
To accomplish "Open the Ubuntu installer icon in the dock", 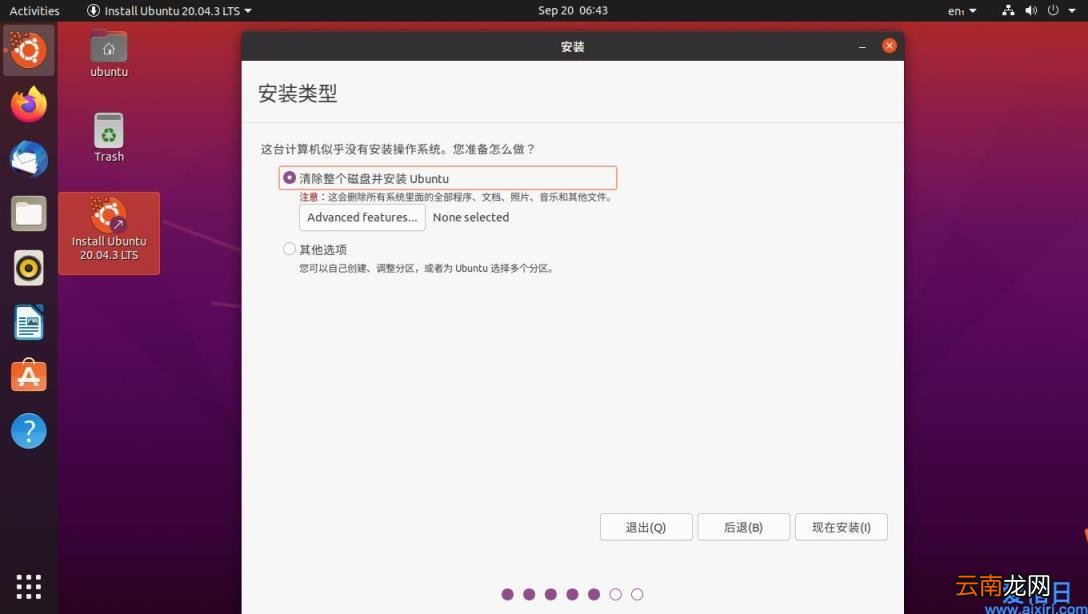I will [28, 50].
